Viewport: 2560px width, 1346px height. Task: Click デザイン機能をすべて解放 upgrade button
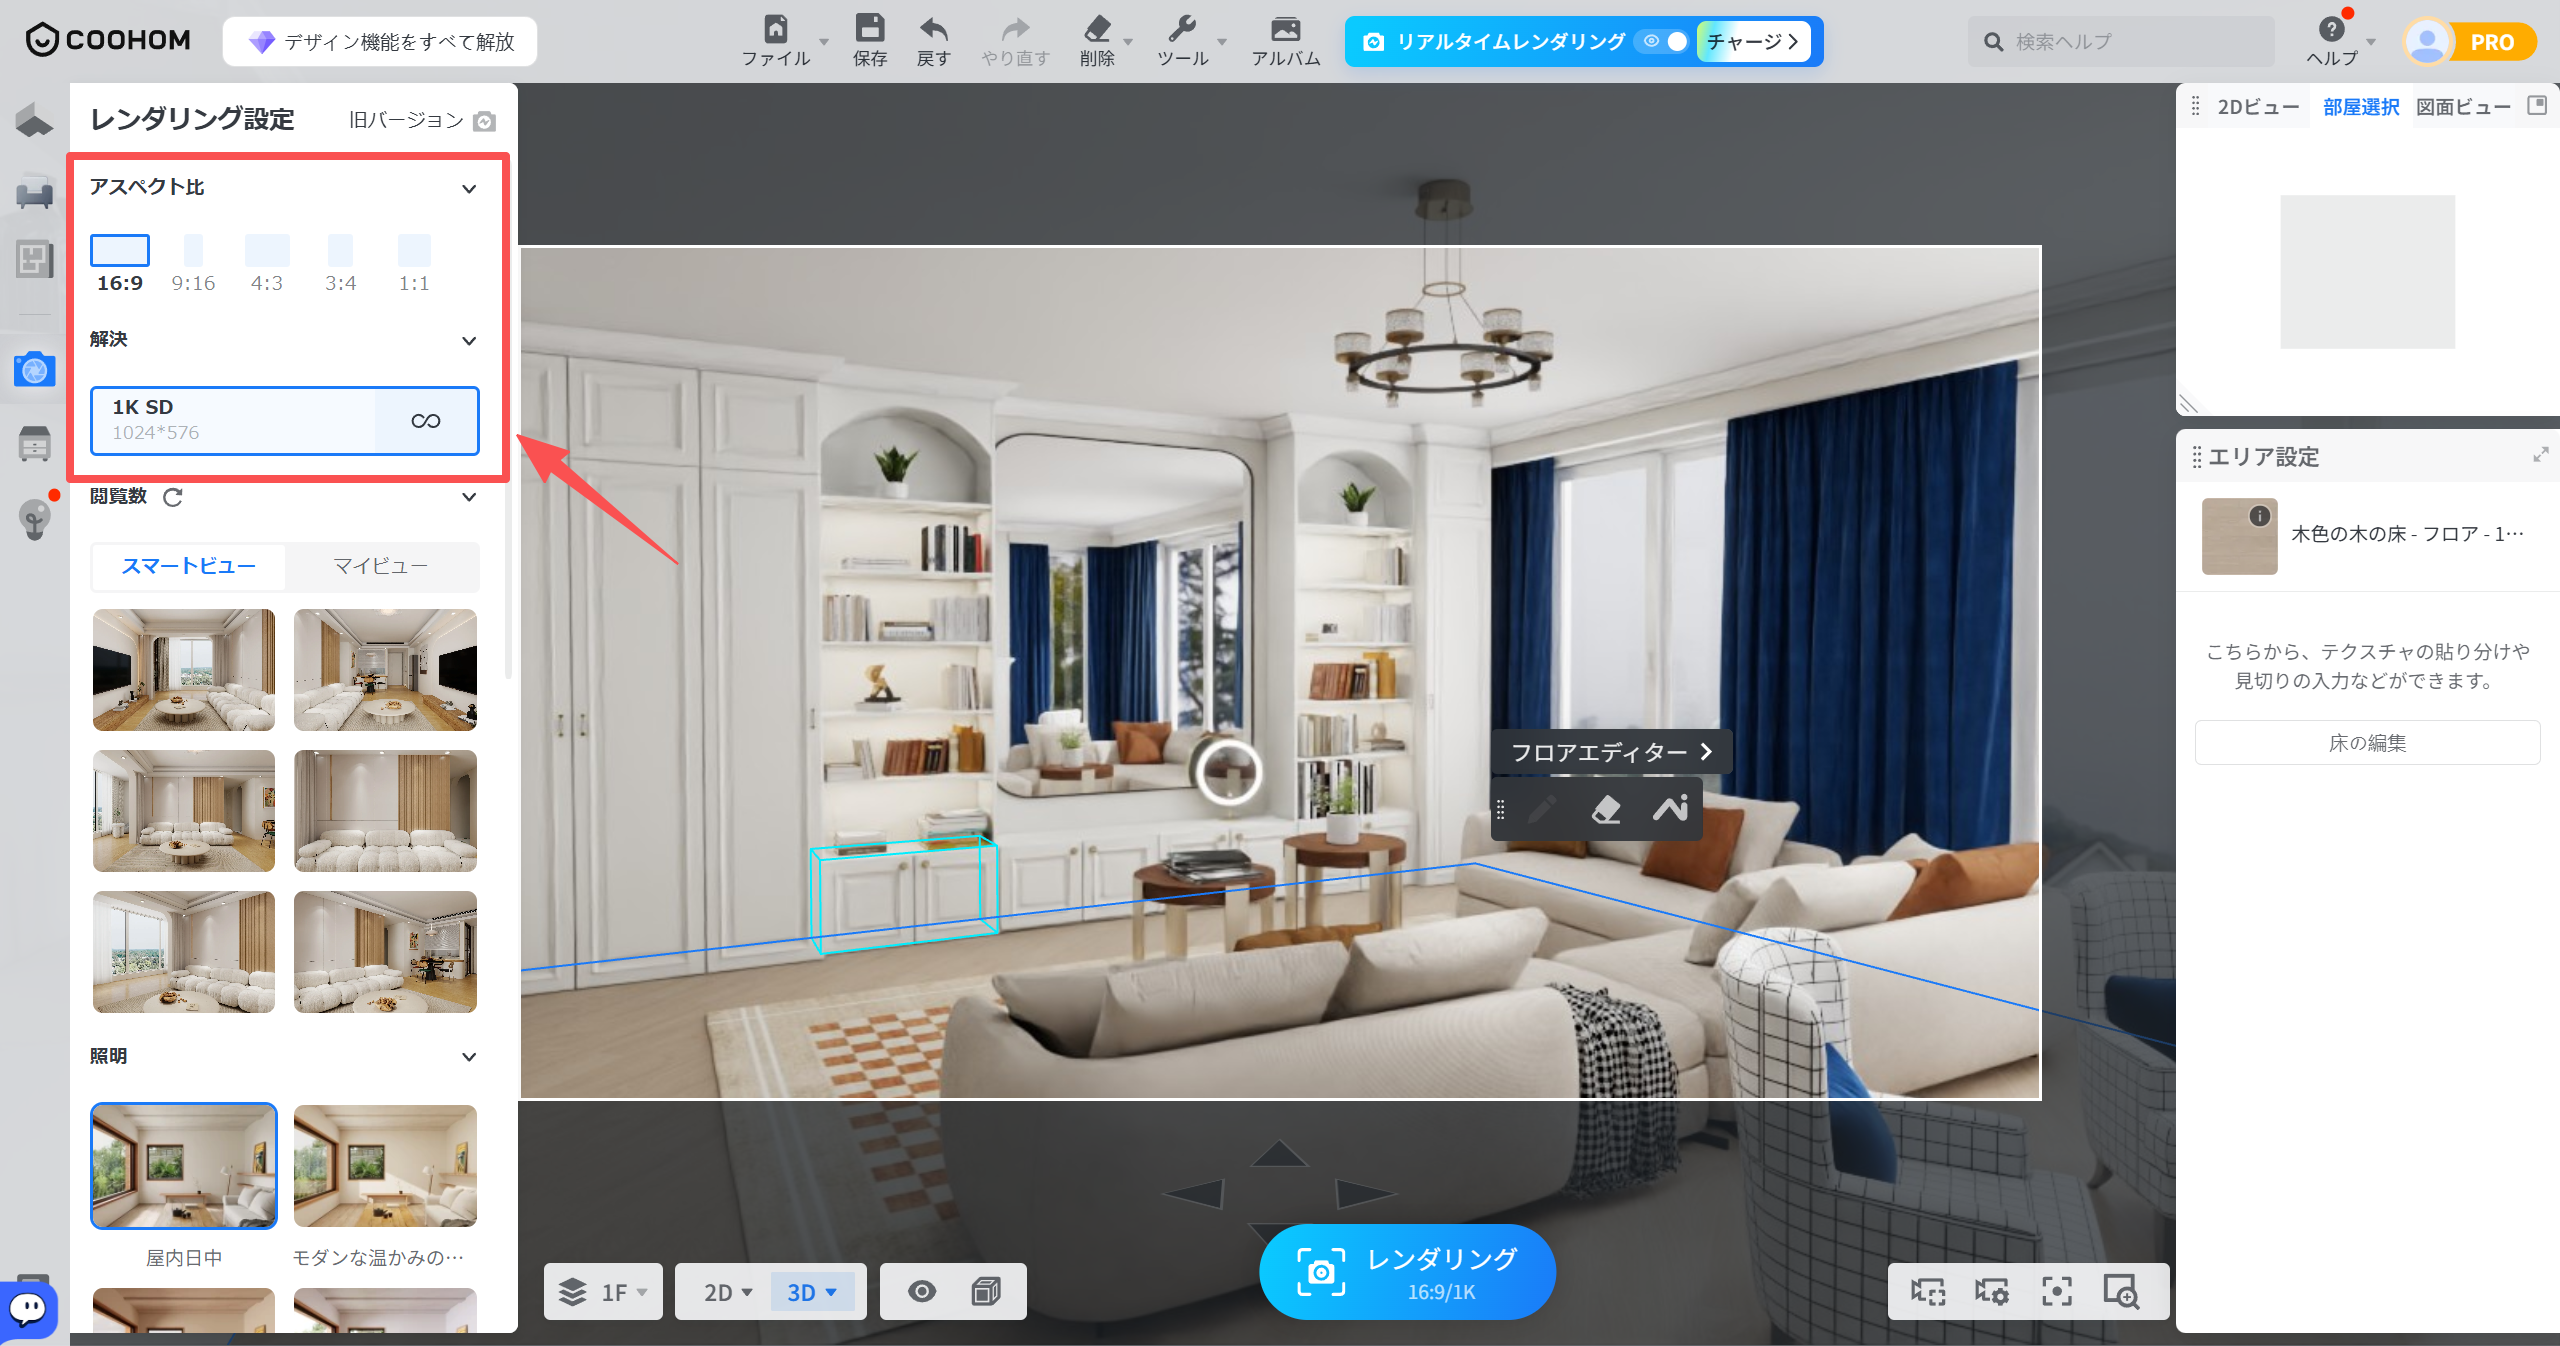click(x=380, y=41)
